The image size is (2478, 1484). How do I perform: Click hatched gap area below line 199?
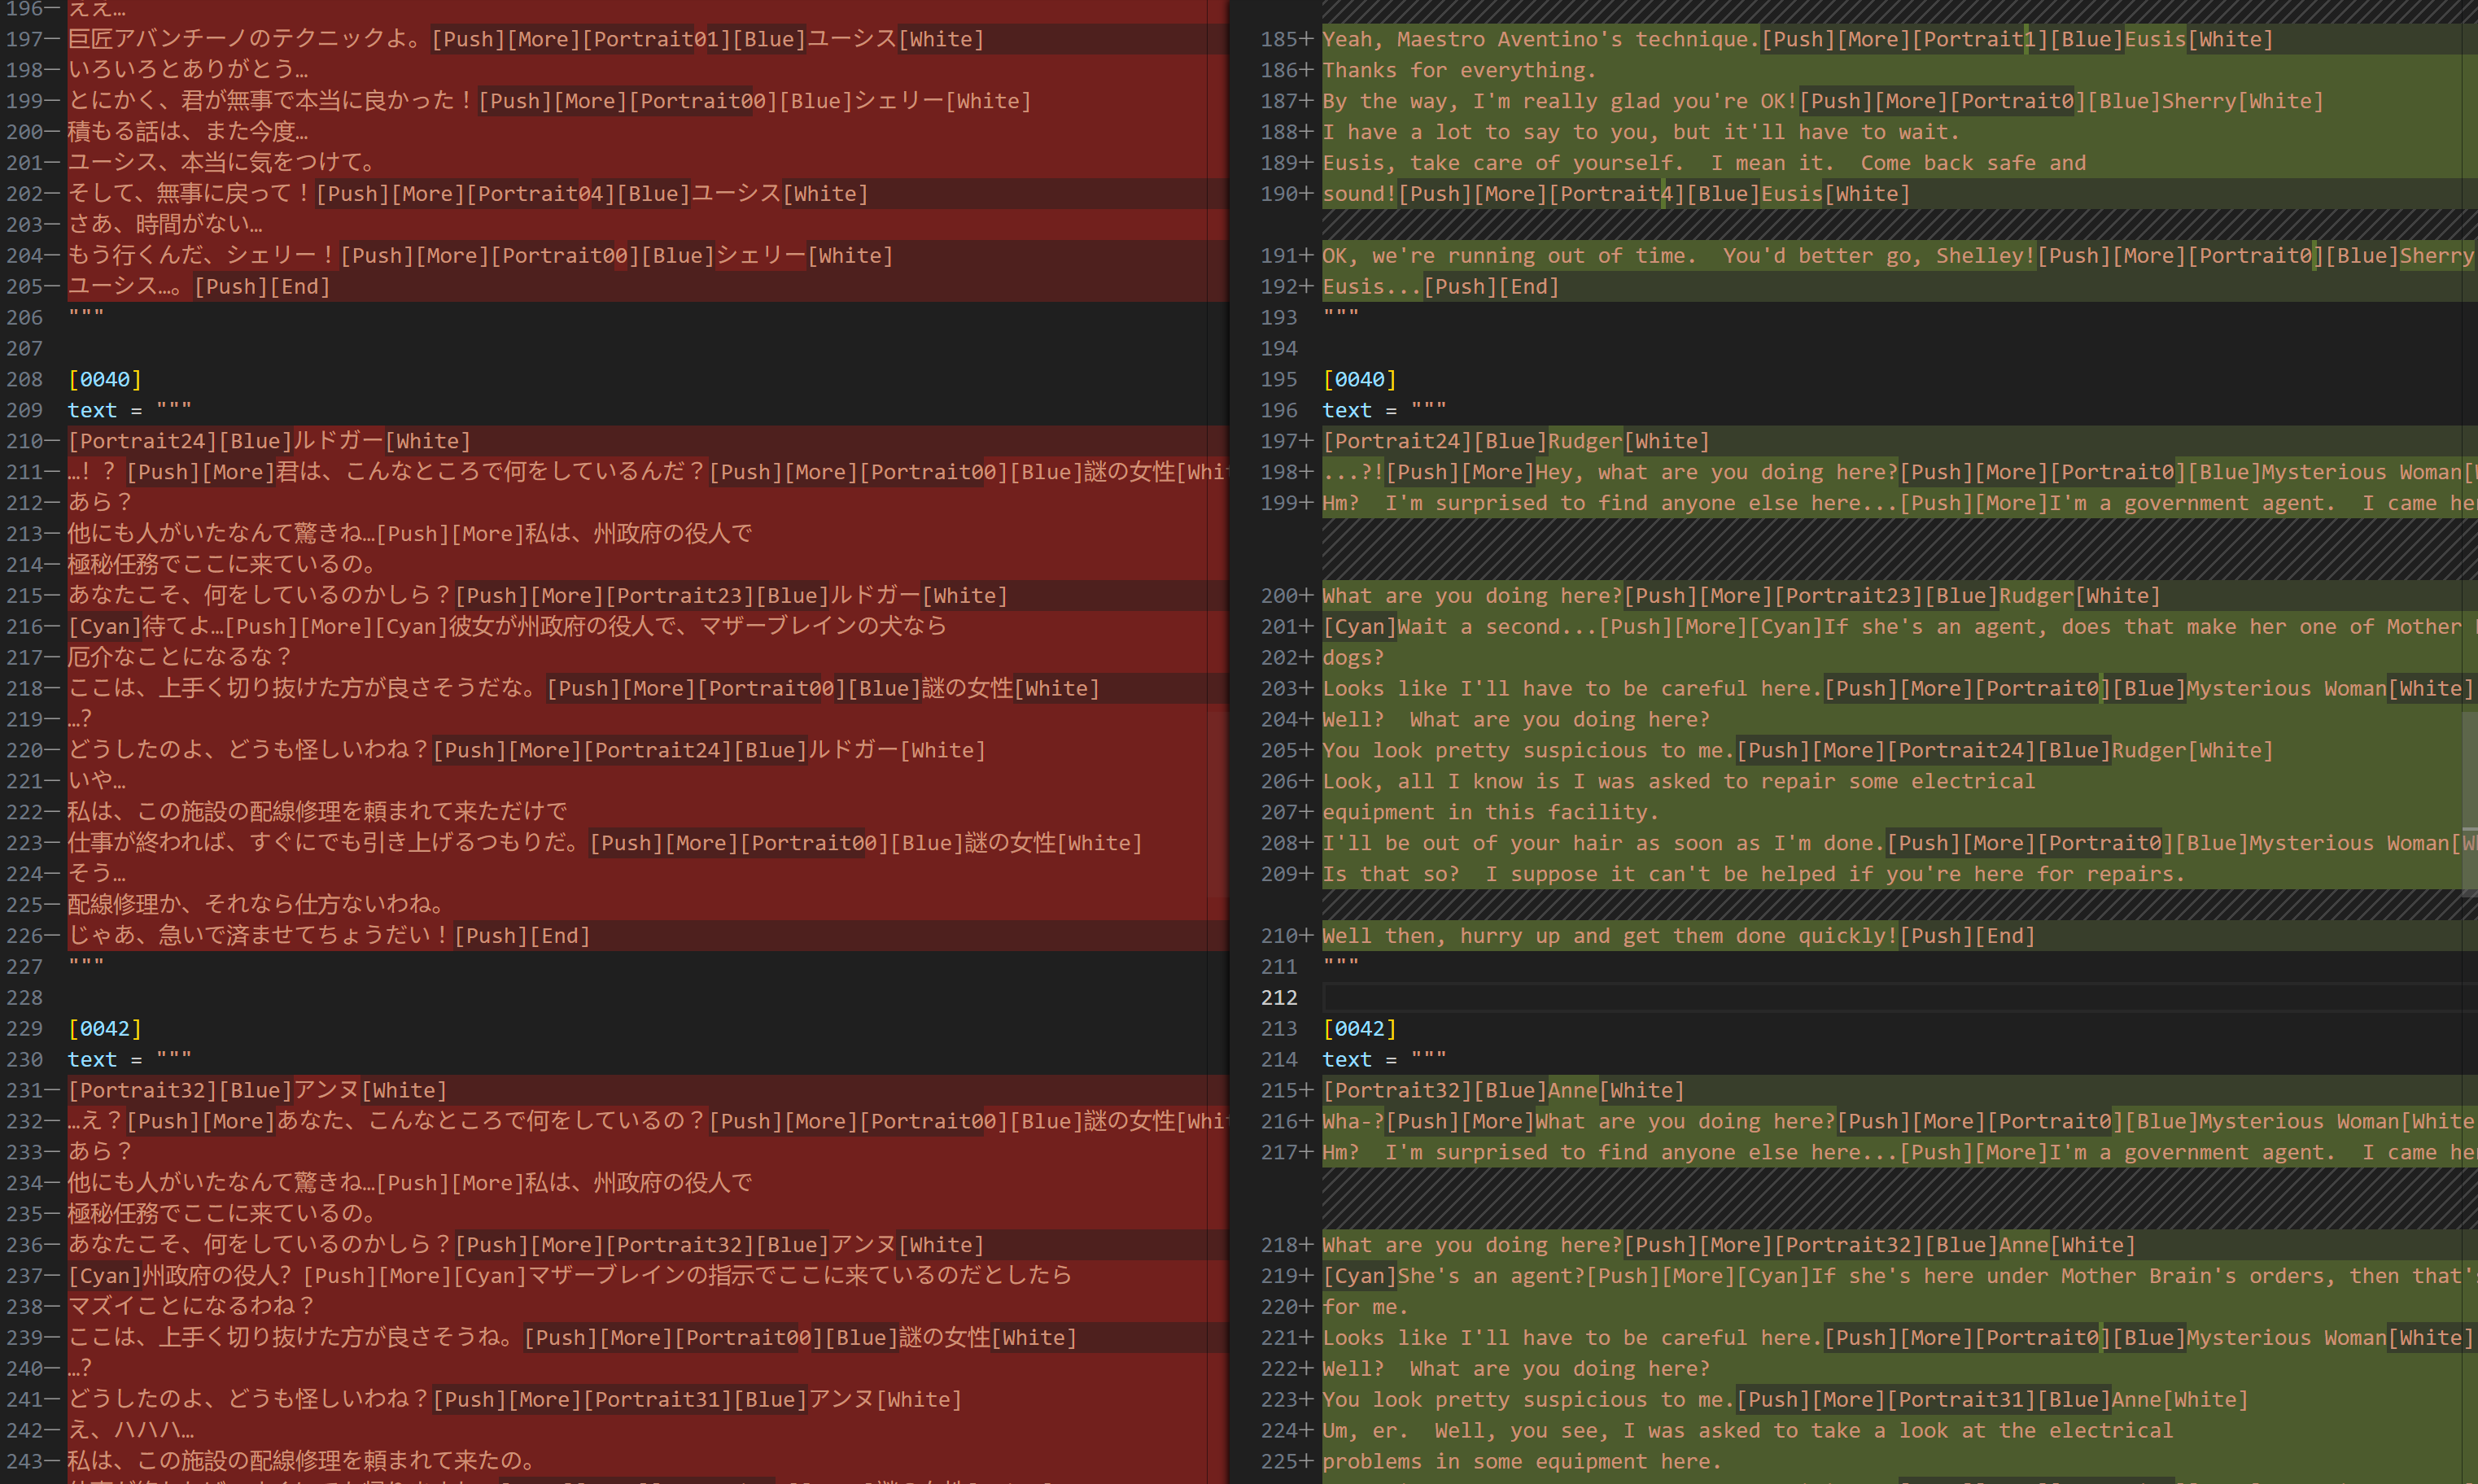tap(1800, 549)
